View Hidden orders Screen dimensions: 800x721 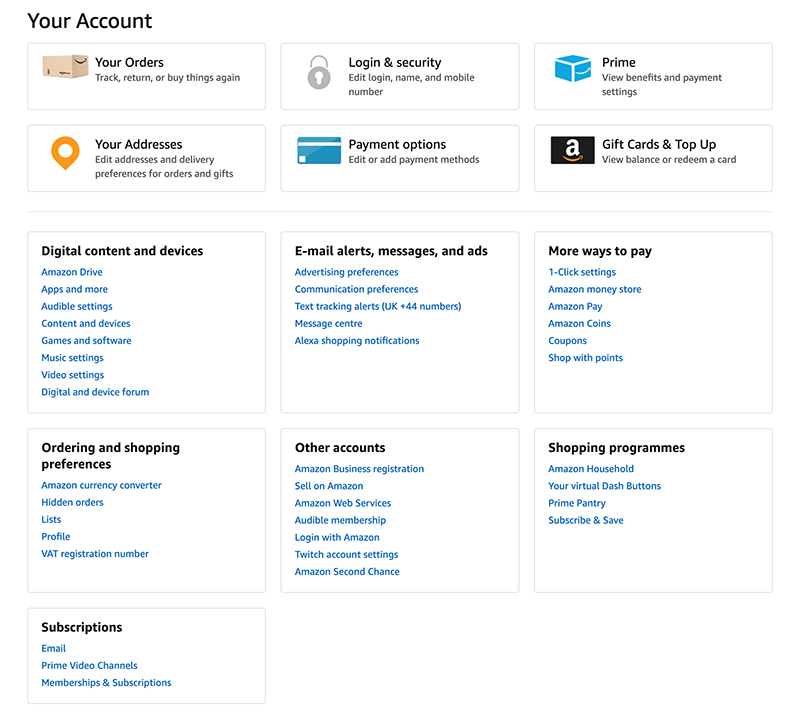72,502
